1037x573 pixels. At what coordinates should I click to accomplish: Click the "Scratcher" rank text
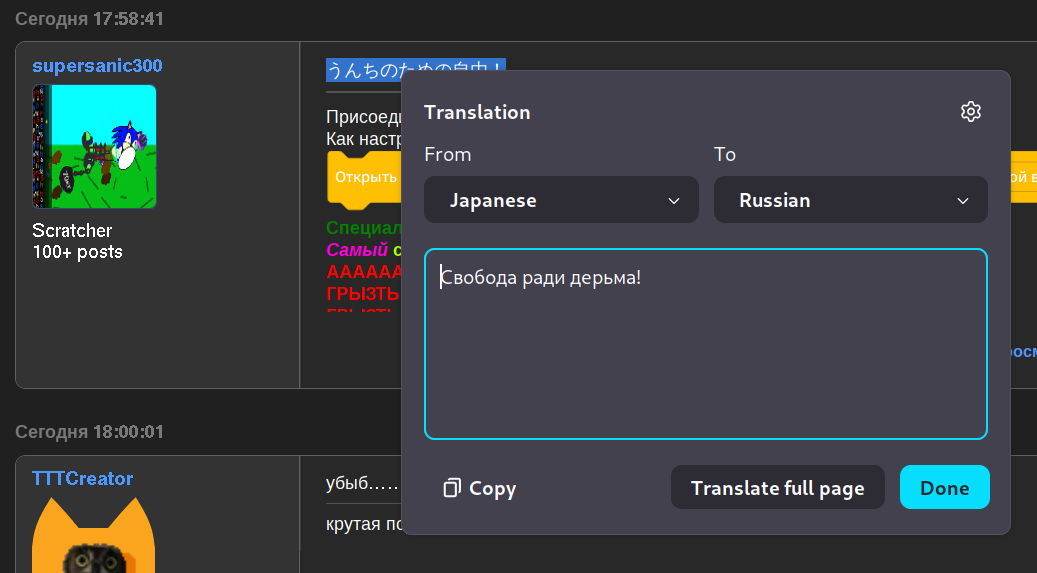click(72, 230)
